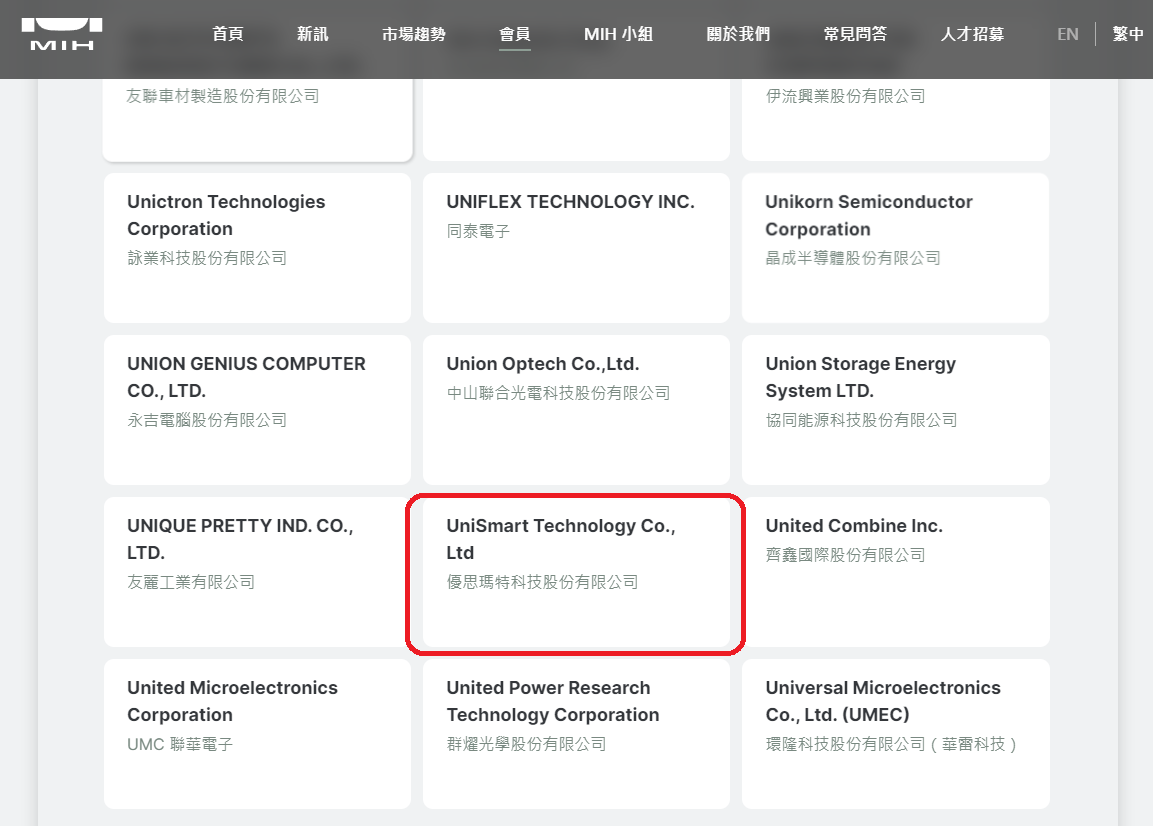Open the Universal Microelectronics Co., Ltd. (UMEC) card
The height and width of the screenshot is (826, 1153).
click(896, 733)
